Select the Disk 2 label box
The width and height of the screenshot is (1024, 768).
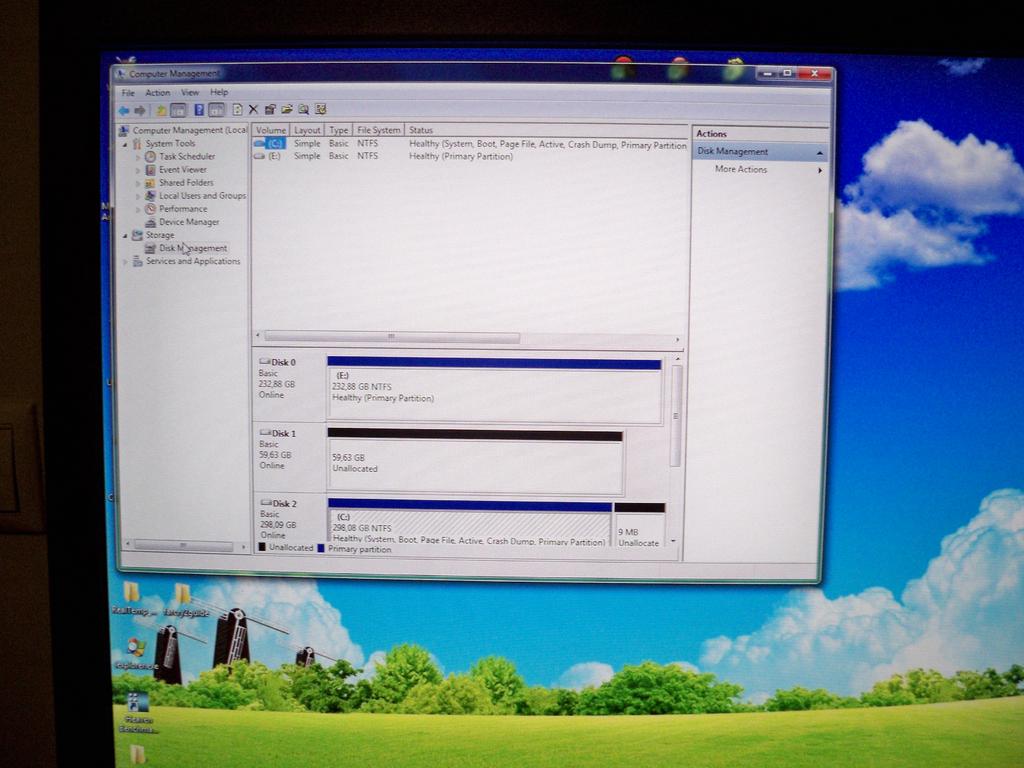click(289, 519)
